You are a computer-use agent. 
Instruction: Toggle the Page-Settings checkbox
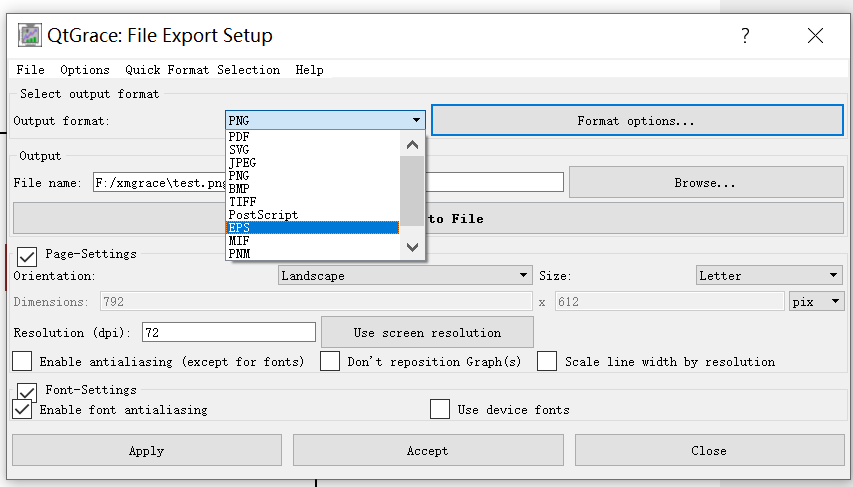(28, 256)
